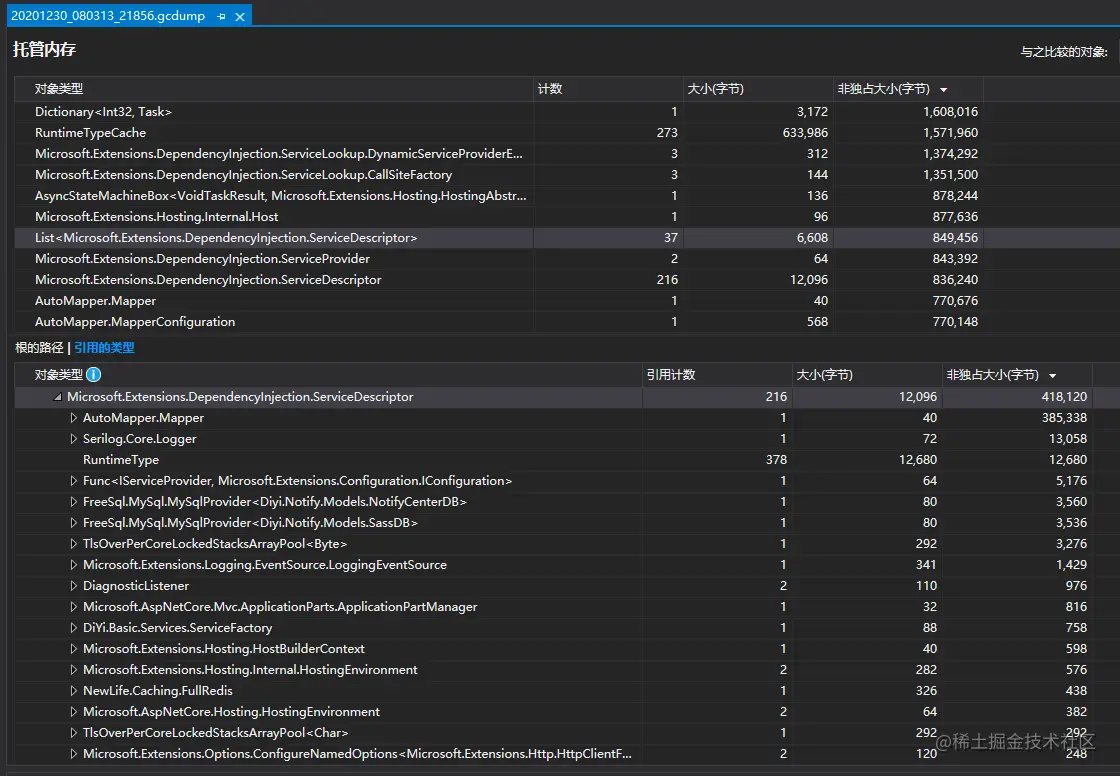1120x776 pixels.
Task: Expand DiYi.Basic.Services.ServiceFactory node
Action: [x=73, y=628]
